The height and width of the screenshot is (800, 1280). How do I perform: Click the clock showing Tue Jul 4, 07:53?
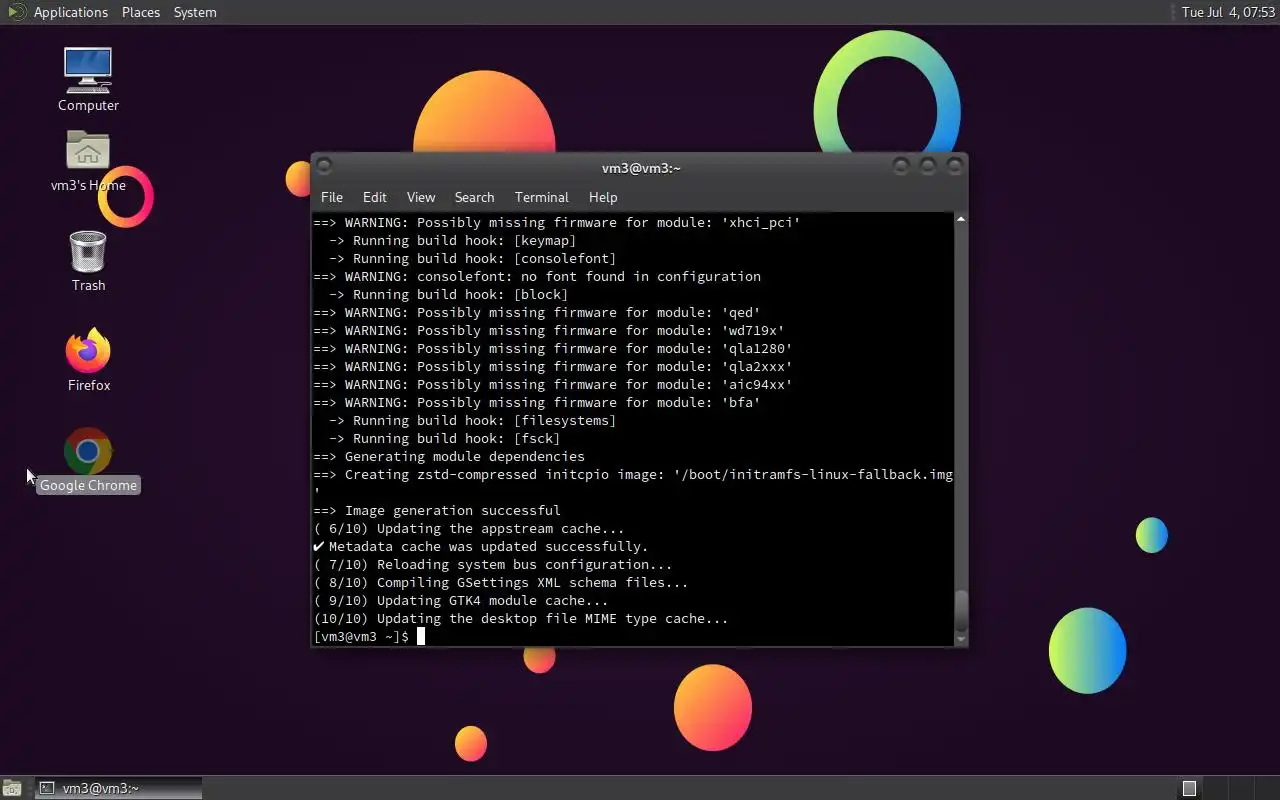[x=1228, y=12]
